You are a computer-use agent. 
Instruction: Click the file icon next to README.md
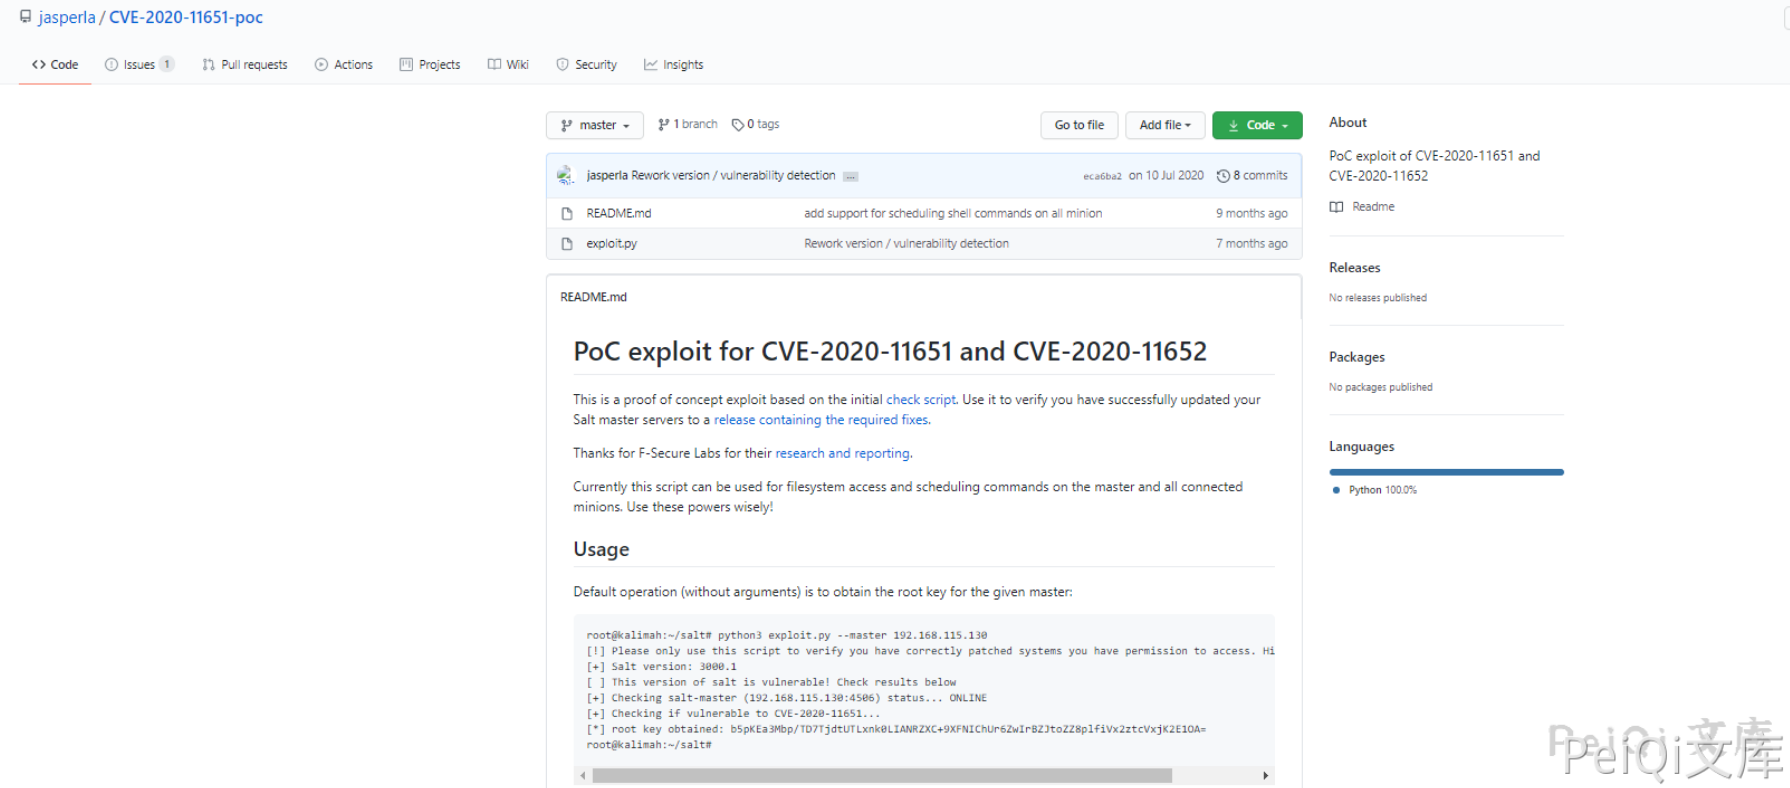pyautogui.click(x=567, y=213)
